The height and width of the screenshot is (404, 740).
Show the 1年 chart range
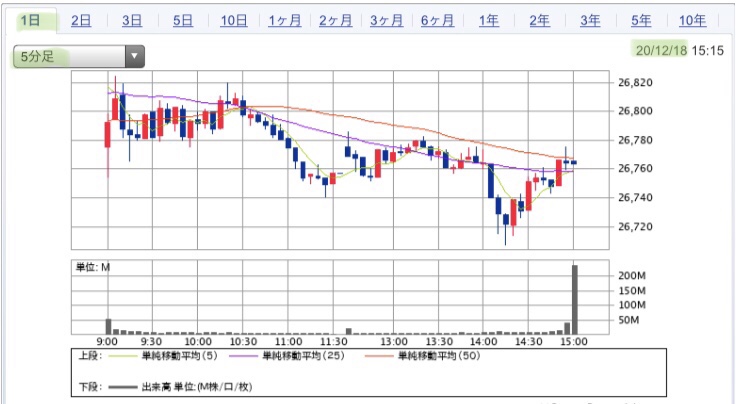coord(488,21)
